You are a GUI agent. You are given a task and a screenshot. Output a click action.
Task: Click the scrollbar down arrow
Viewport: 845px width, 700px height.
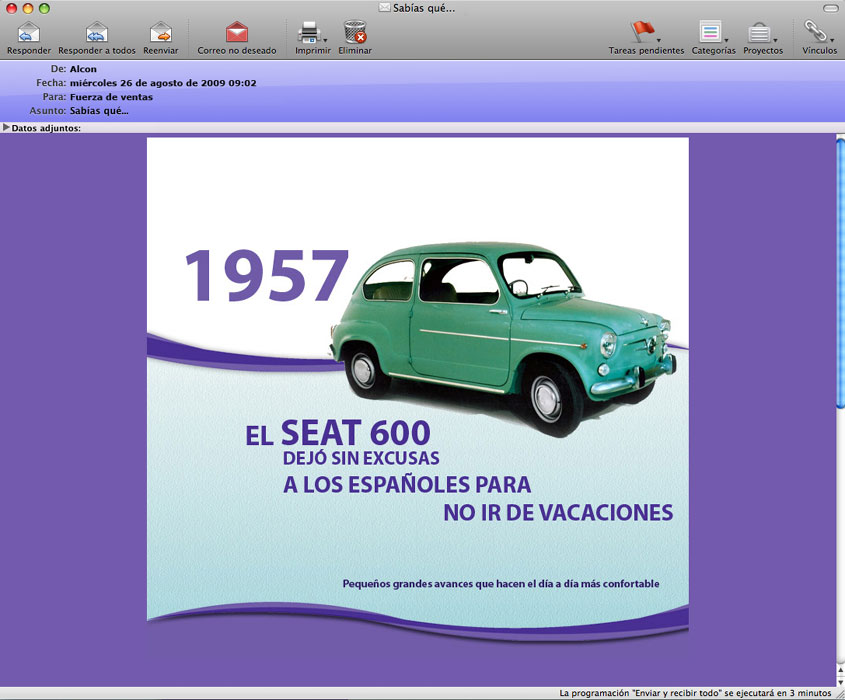tap(840, 681)
